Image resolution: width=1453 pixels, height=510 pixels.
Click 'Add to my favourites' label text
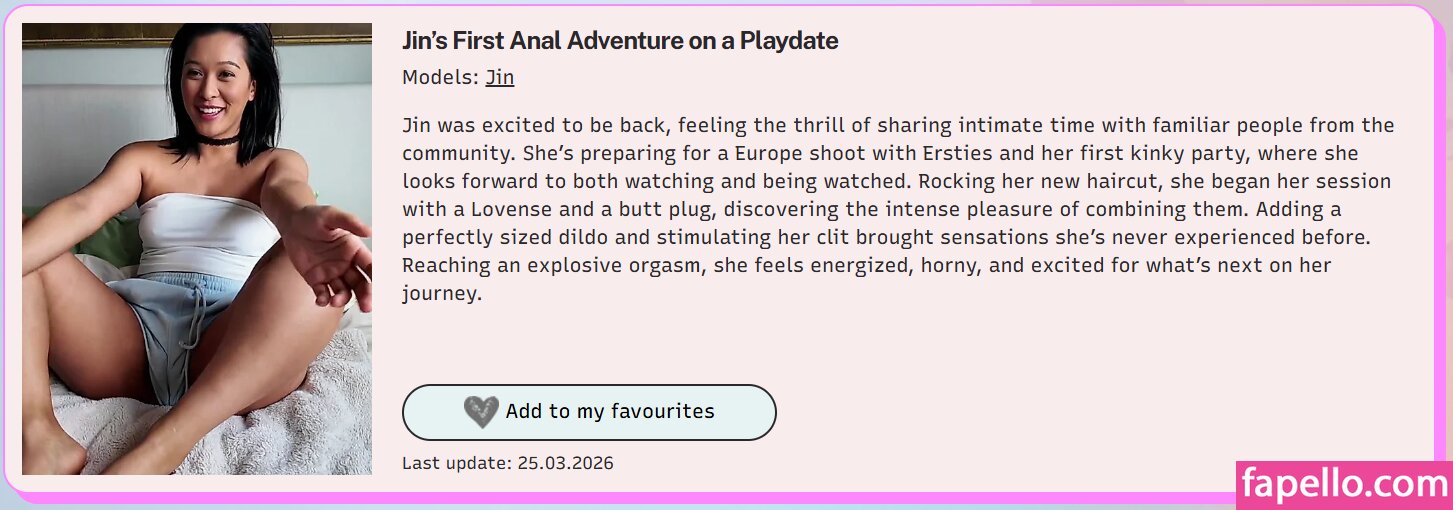point(610,412)
